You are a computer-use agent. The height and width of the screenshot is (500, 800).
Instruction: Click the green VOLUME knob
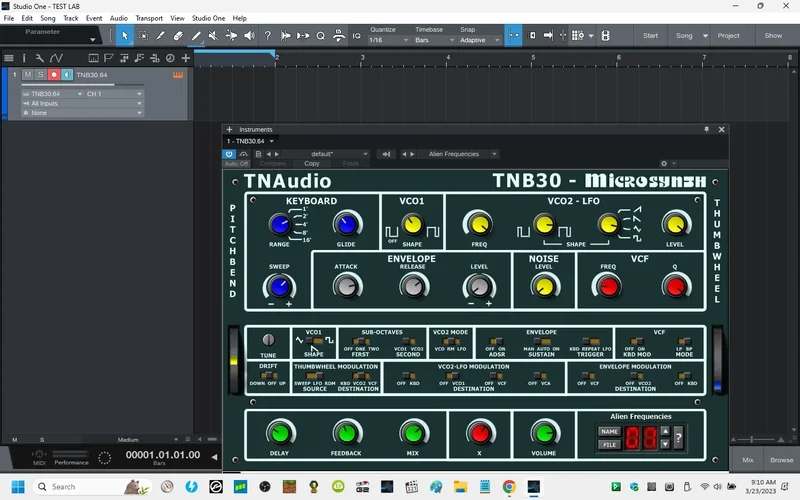pyautogui.click(x=544, y=433)
